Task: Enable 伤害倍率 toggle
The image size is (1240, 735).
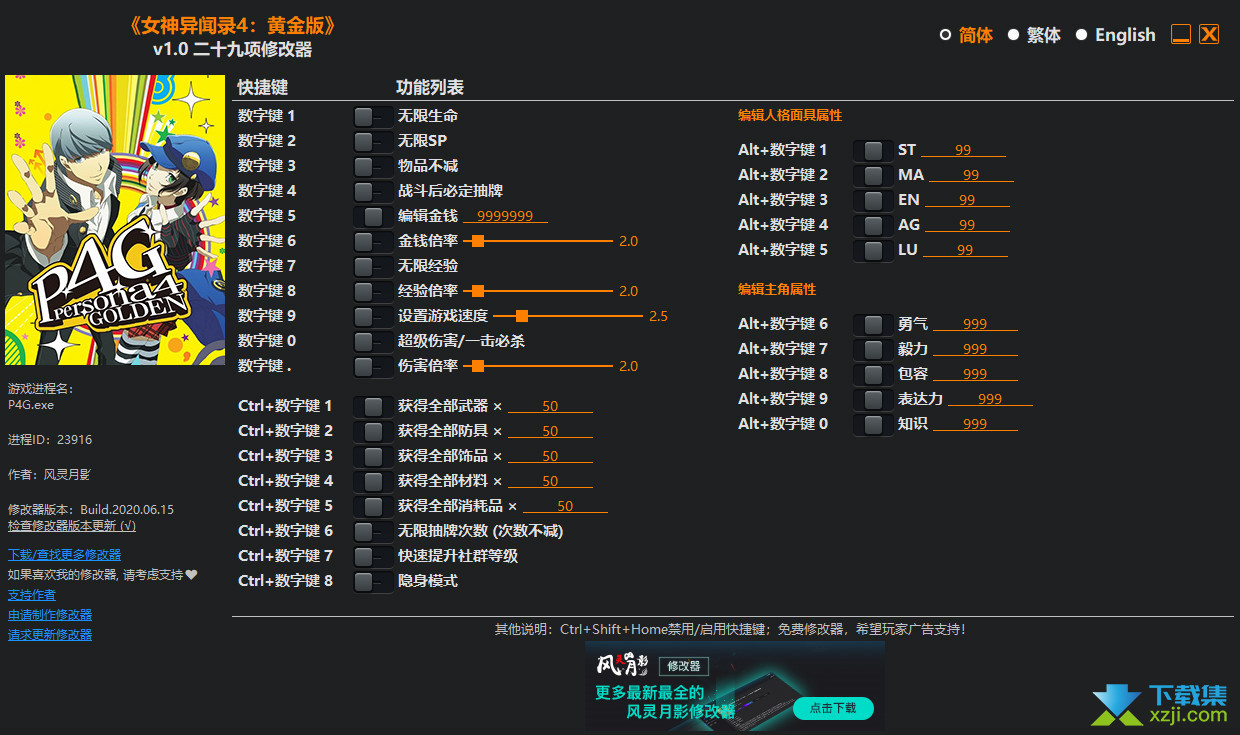Action: (373, 366)
